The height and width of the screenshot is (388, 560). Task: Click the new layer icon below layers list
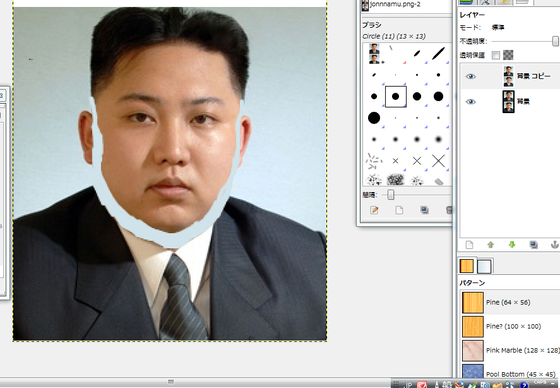[x=469, y=245]
